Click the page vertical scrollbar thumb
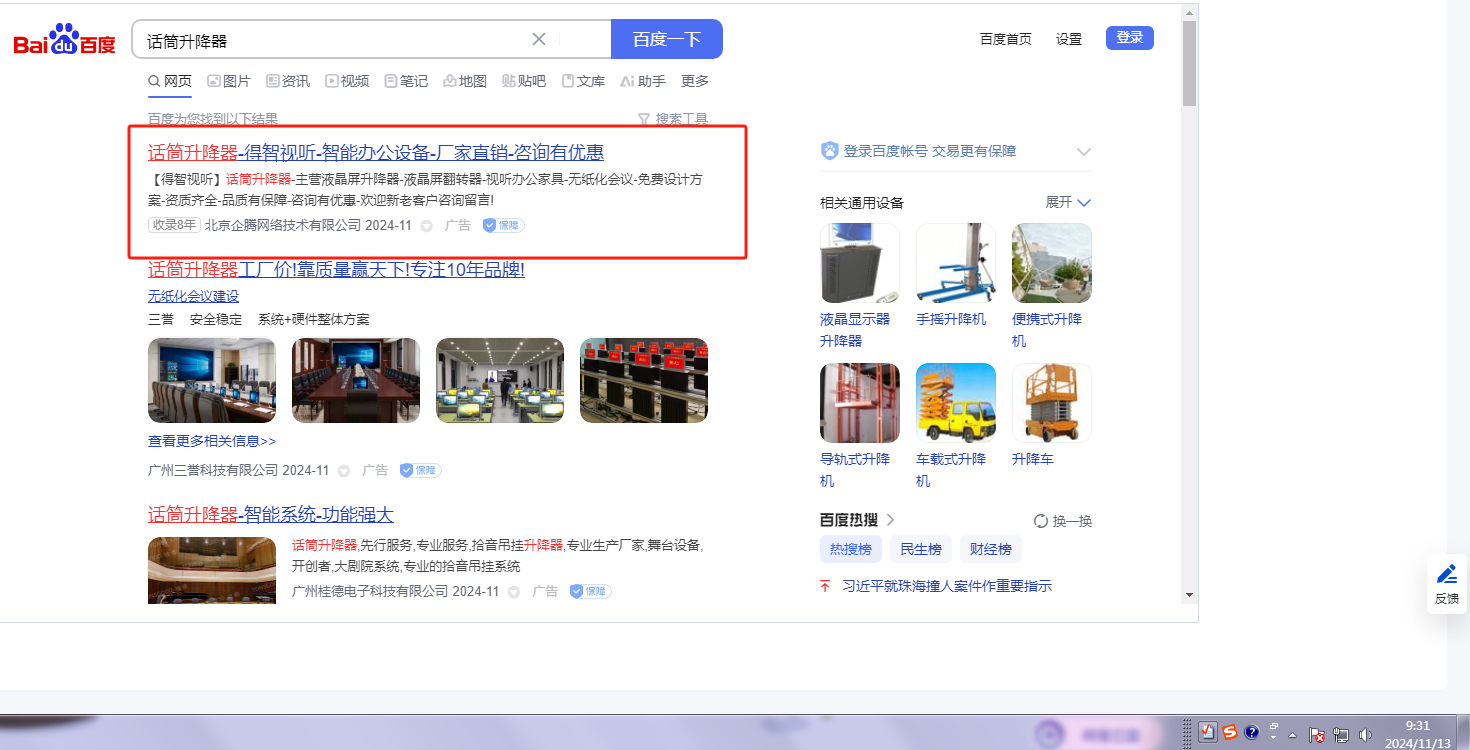 1189,63
